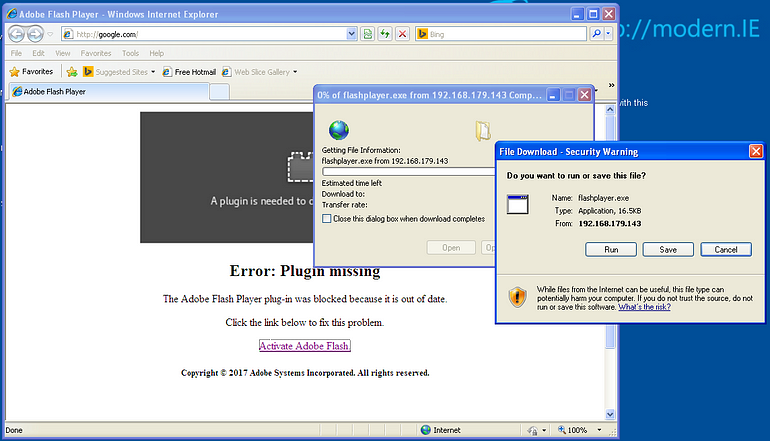Click the search magnifier icon

pyautogui.click(x=596, y=34)
